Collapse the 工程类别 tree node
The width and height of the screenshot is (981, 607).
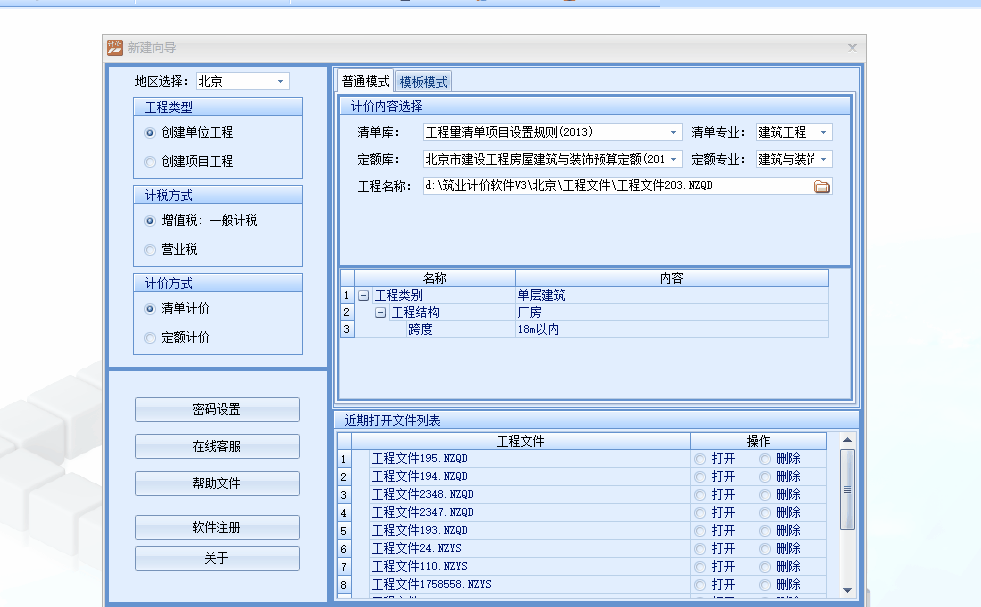tap(364, 296)
